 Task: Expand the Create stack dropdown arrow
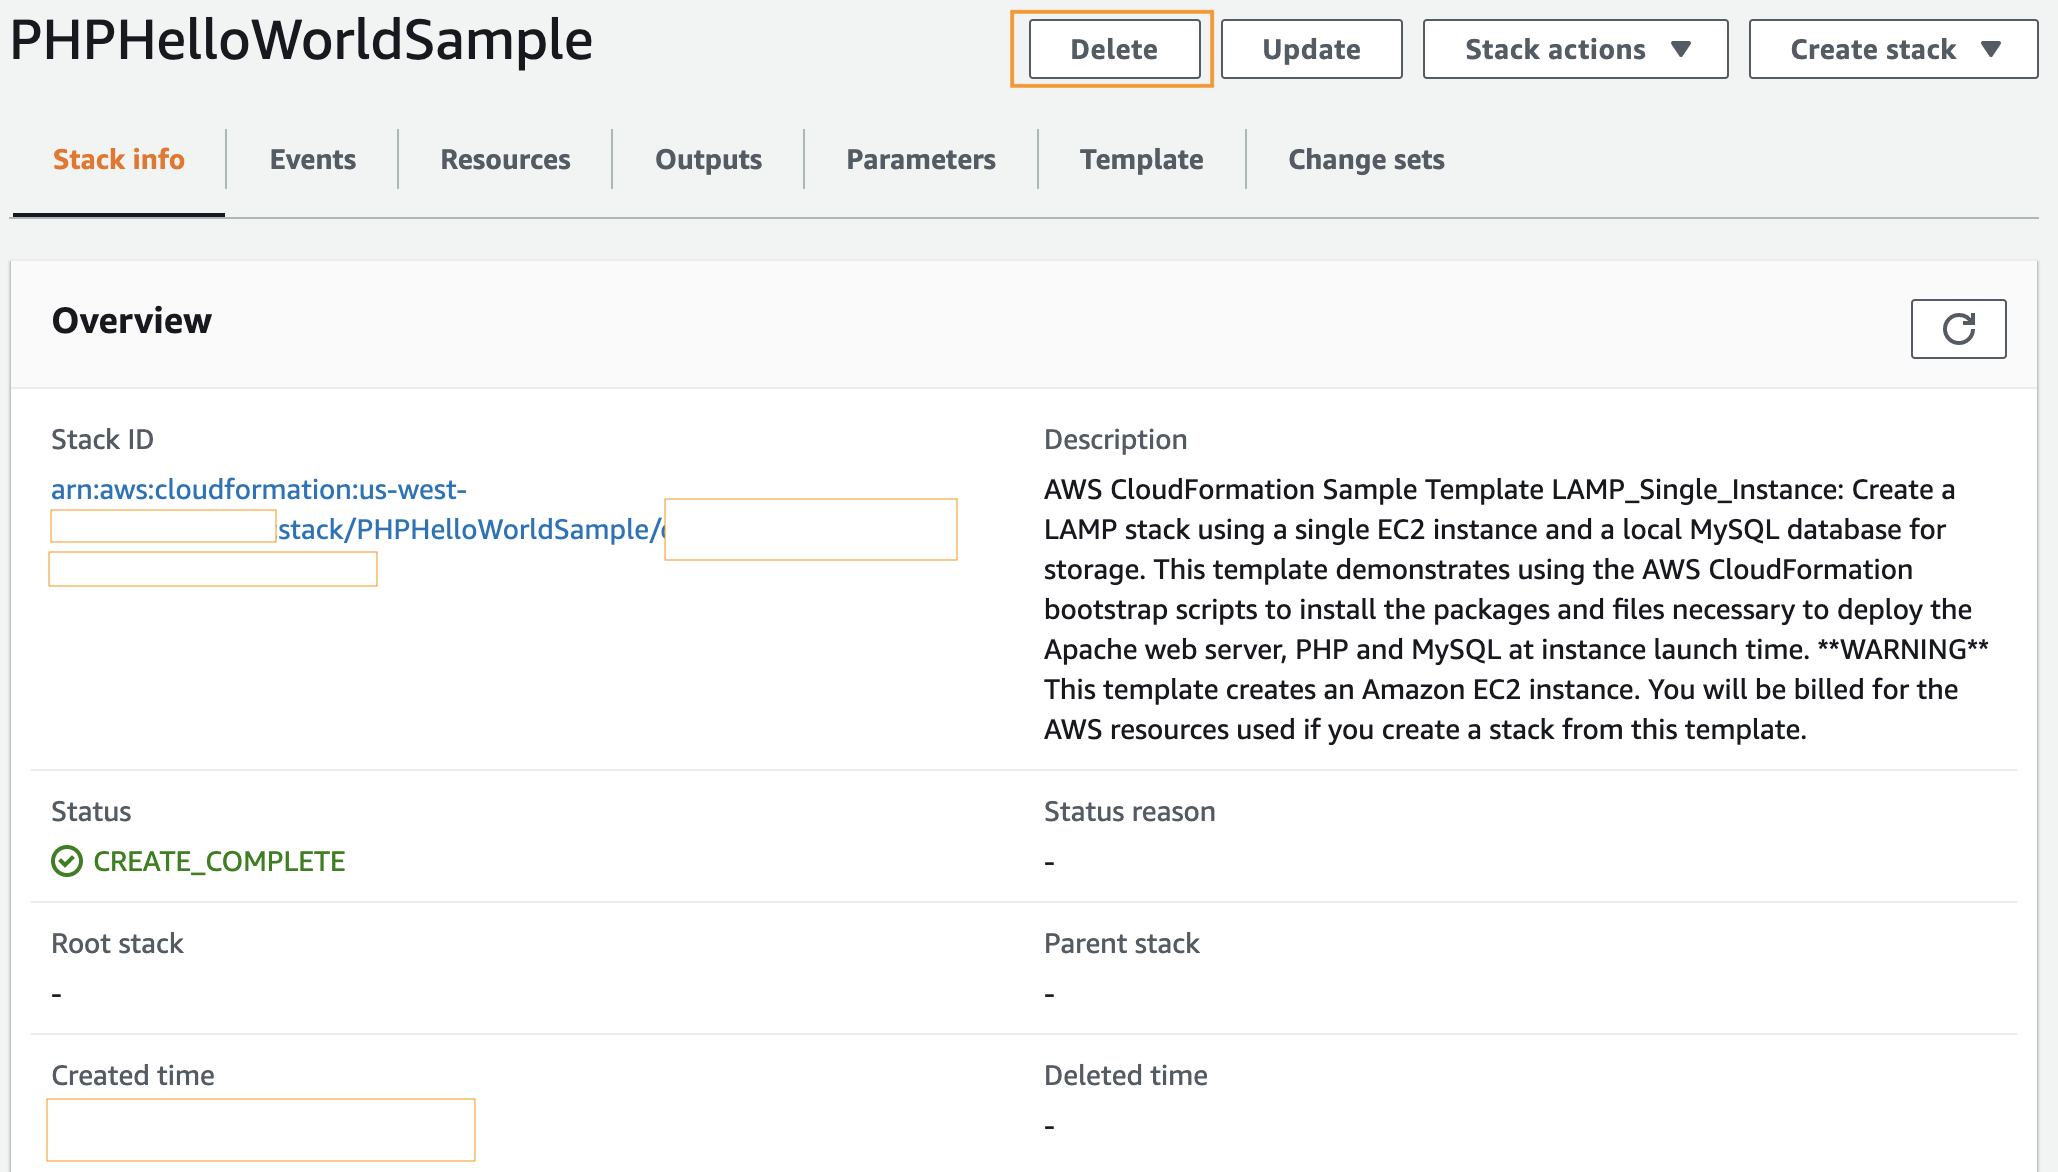pos(1991,49)
